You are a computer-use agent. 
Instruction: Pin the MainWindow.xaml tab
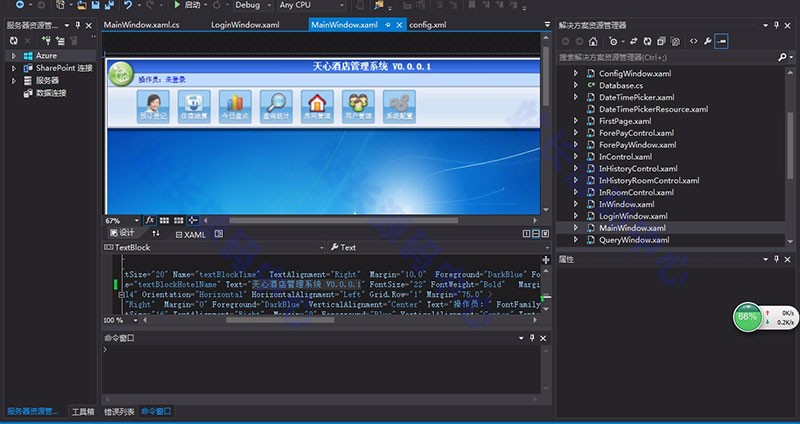click(x=388, y=25)
